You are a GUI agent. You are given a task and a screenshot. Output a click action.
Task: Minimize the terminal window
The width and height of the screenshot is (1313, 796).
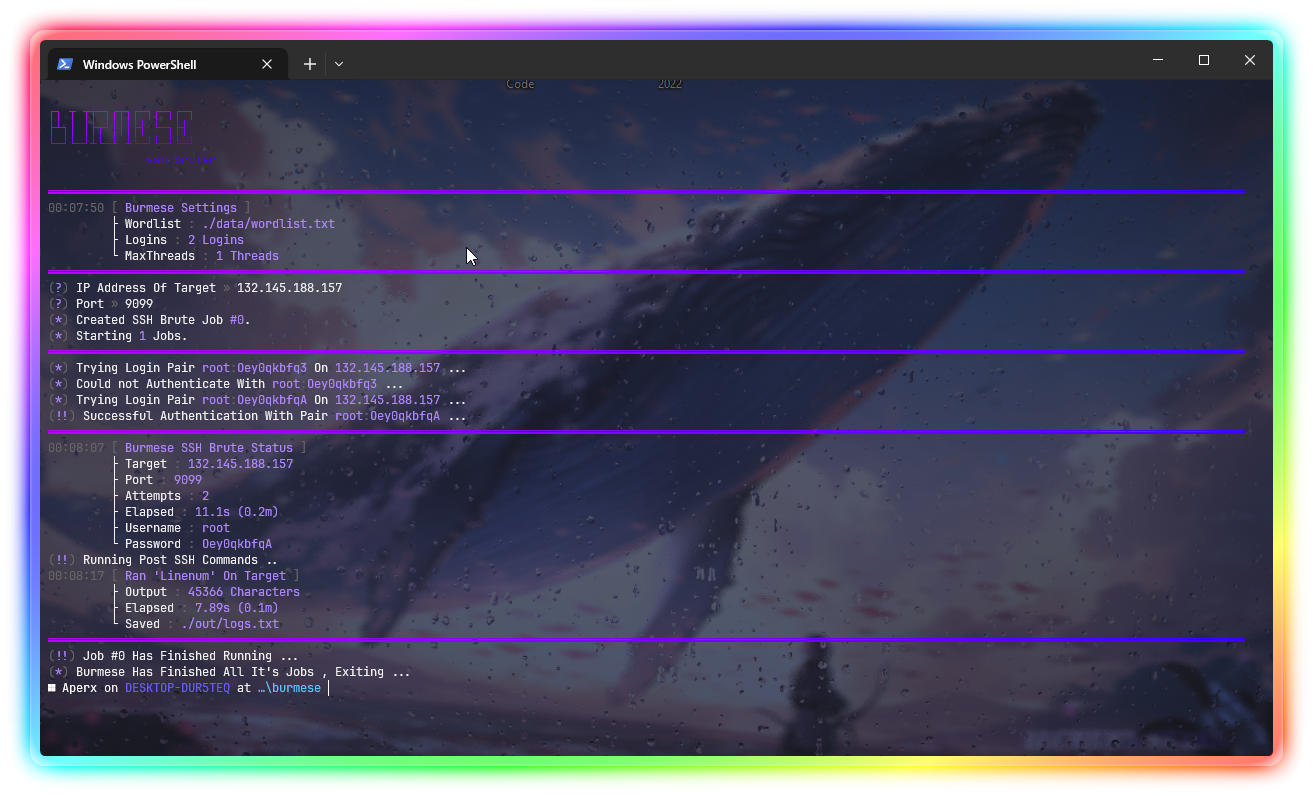(1158, 60)
